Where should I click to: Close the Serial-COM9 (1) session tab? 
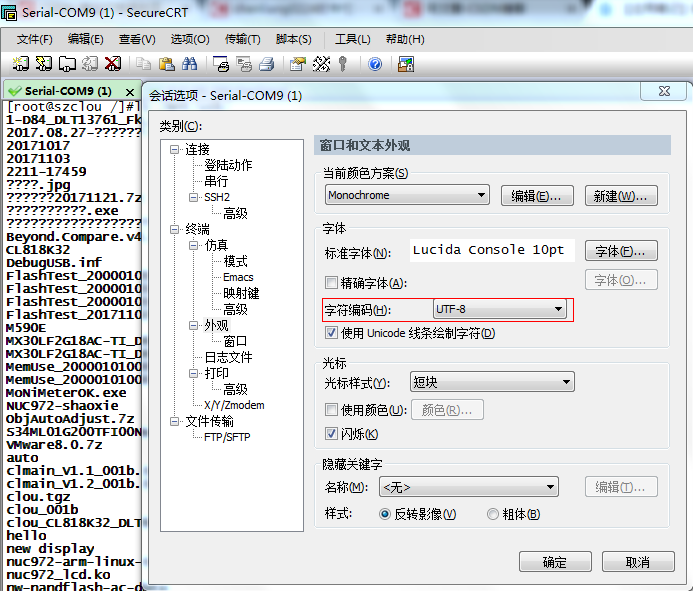click(x=130, y=92)
